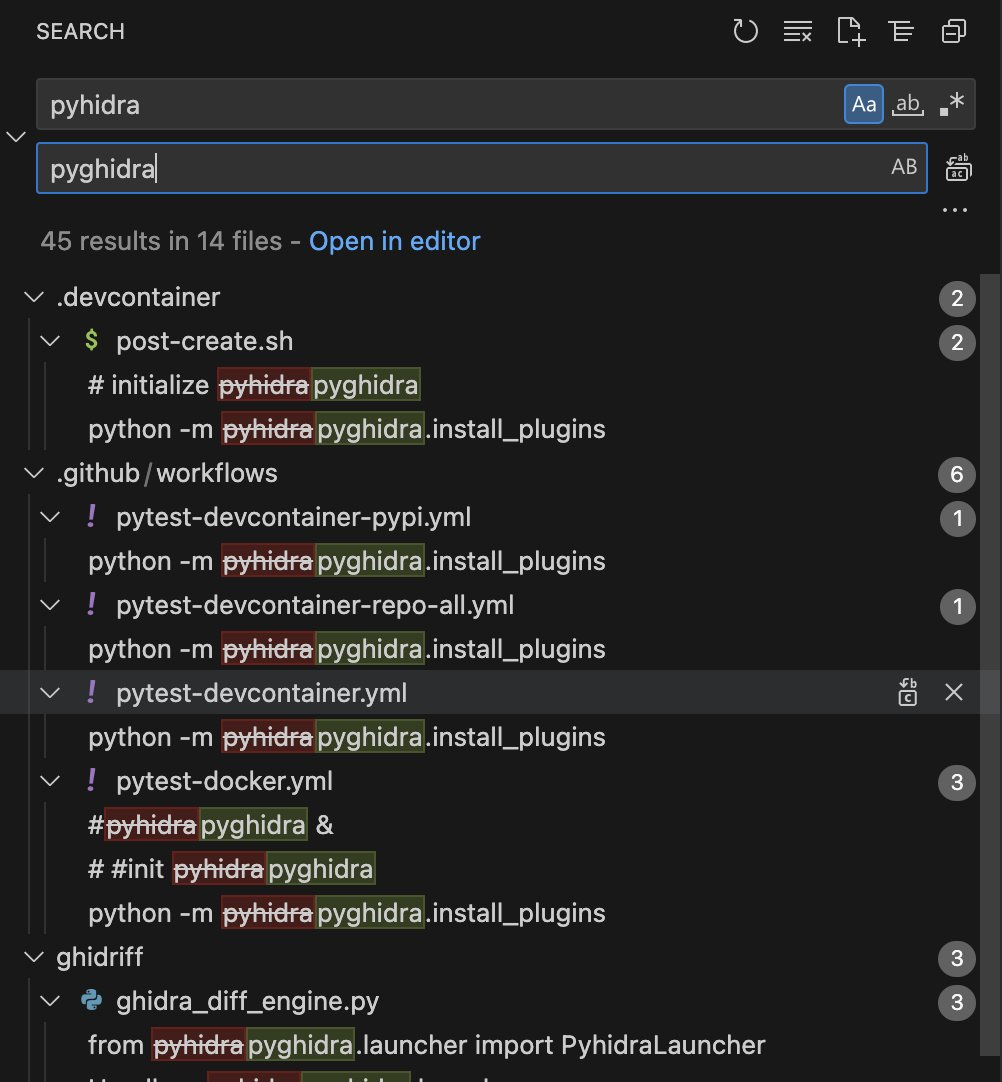Collapse all search results icon

(x=954, y=31)
